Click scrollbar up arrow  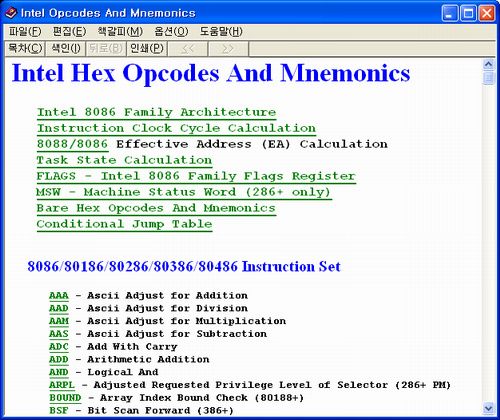(488, 64)
